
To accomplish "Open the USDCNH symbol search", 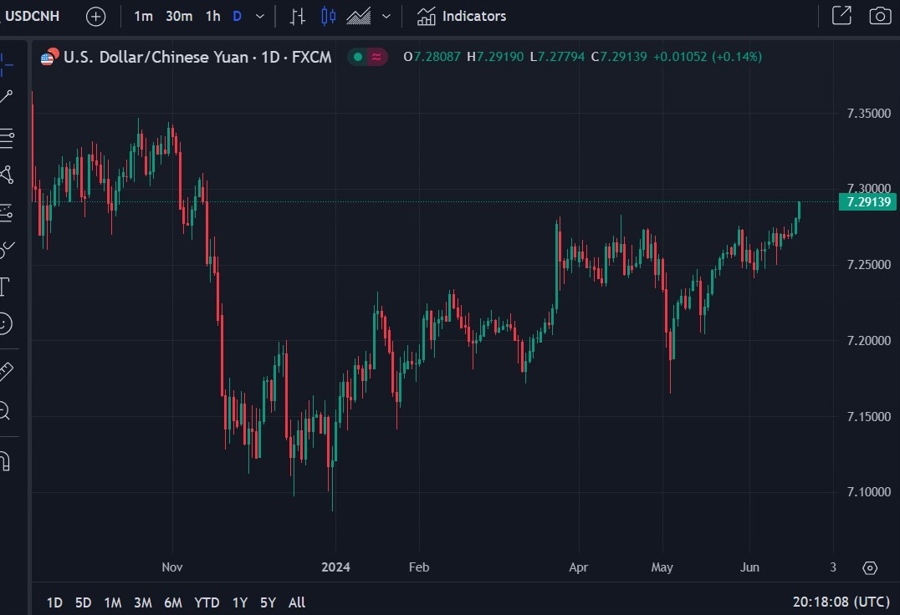I will coord(35,16).
